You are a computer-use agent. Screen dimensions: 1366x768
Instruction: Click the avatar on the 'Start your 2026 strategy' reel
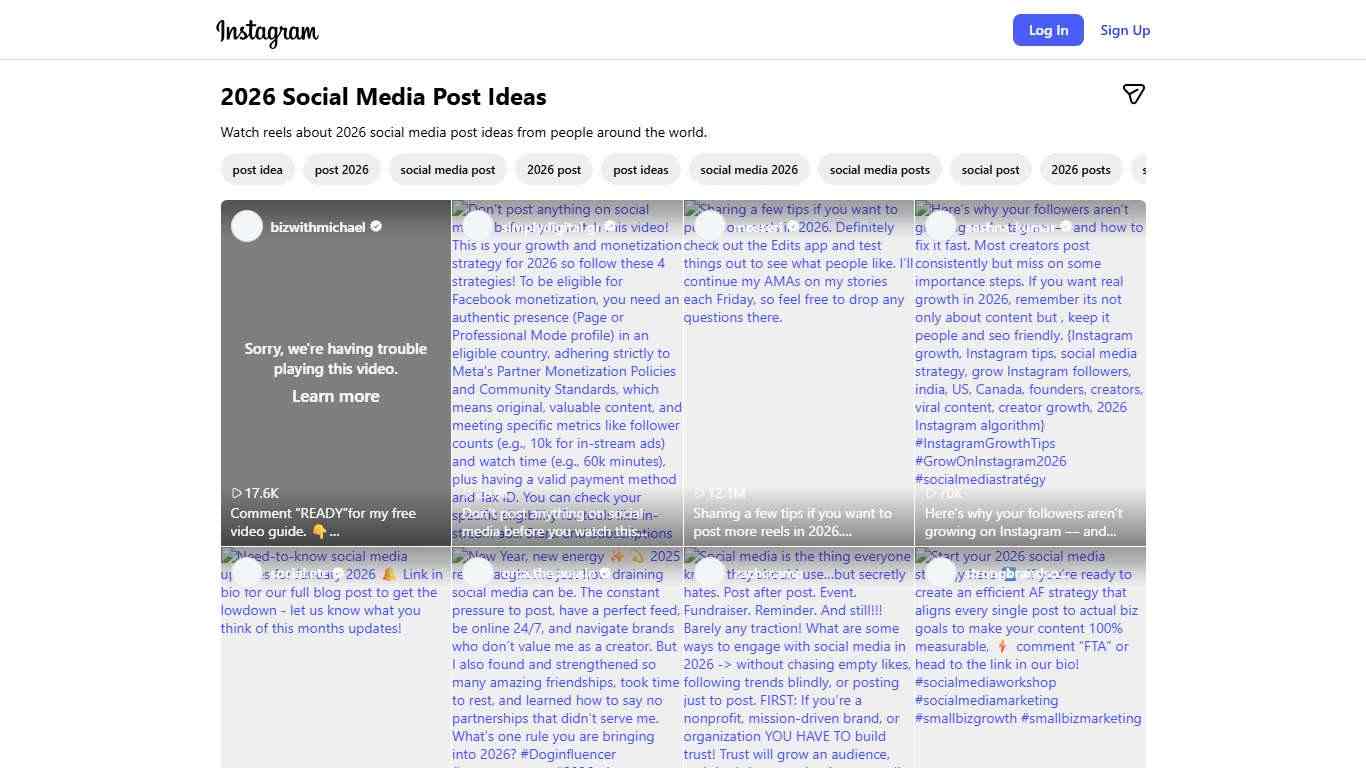click(940, 573)
